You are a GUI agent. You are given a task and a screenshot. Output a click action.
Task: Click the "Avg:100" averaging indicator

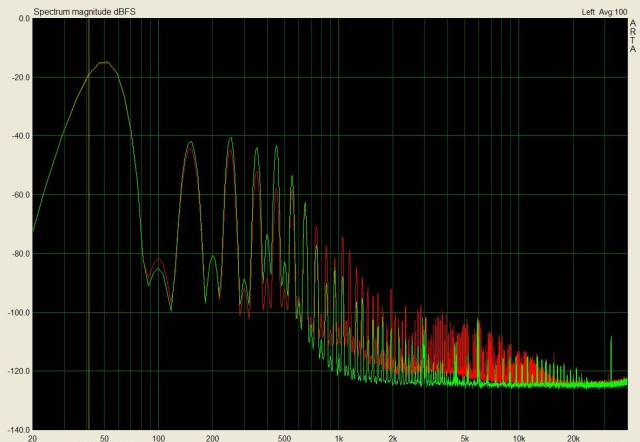[x=612, y=12]
